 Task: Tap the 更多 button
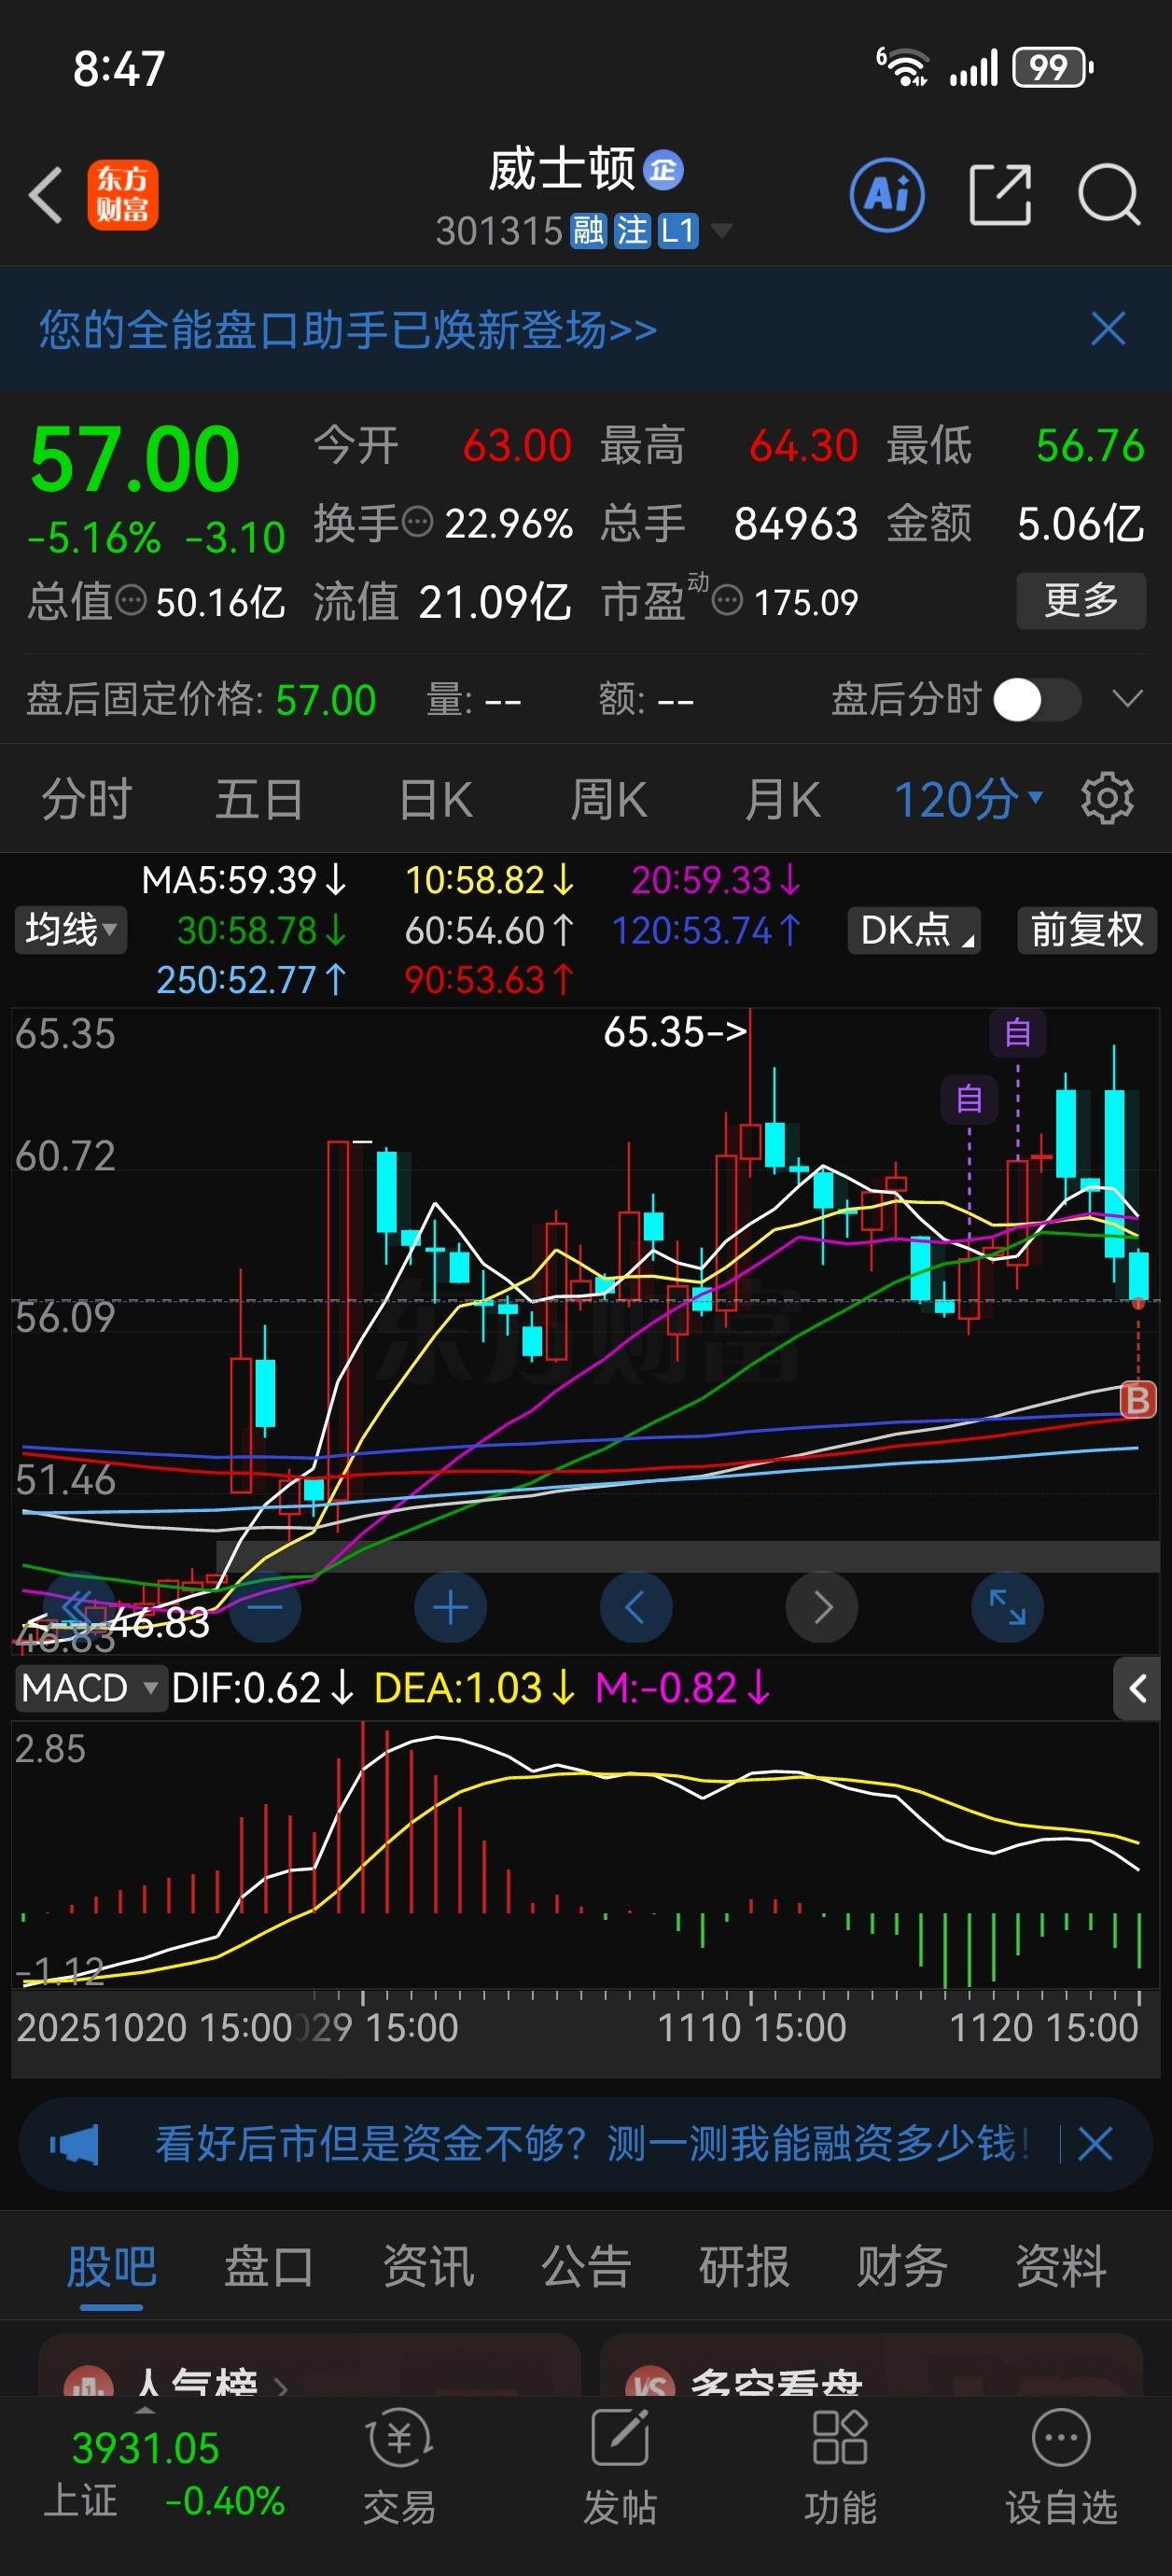(x=1081, y=600)
